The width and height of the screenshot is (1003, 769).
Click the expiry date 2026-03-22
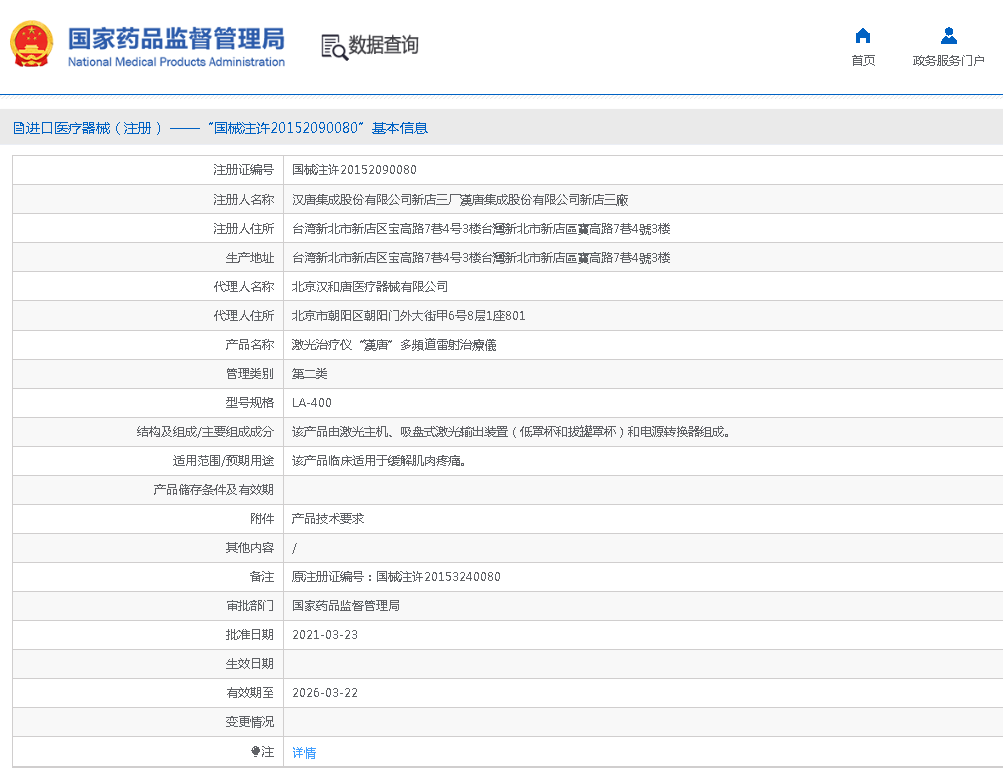click(x=324, y=693)
